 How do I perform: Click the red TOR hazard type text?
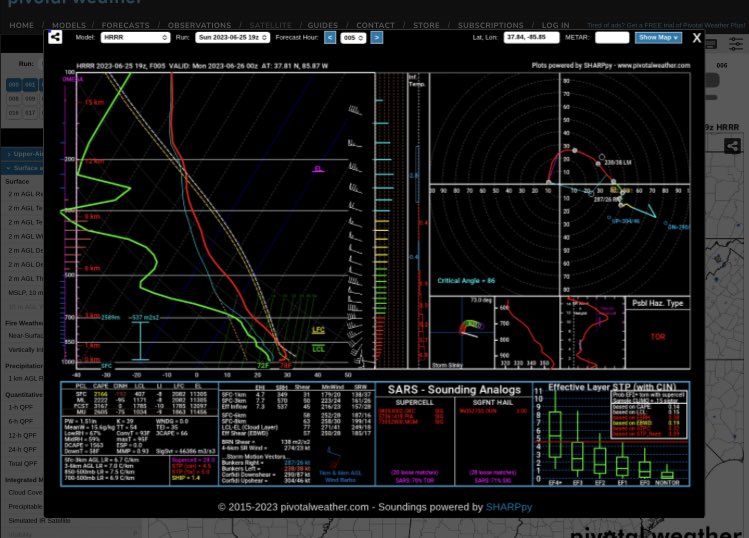tap(658, 337)
